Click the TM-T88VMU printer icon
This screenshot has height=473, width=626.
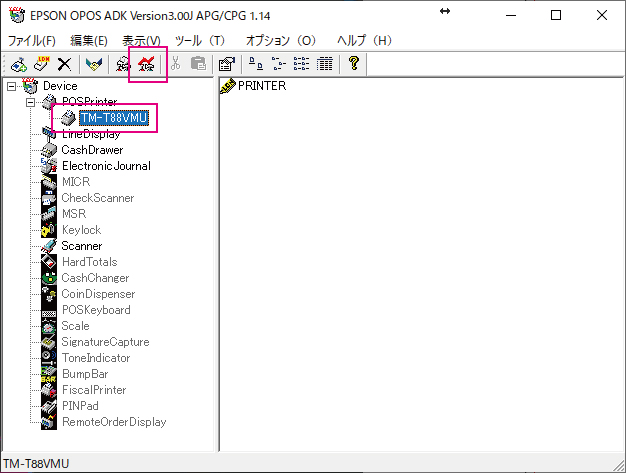(x=69, y=118)
